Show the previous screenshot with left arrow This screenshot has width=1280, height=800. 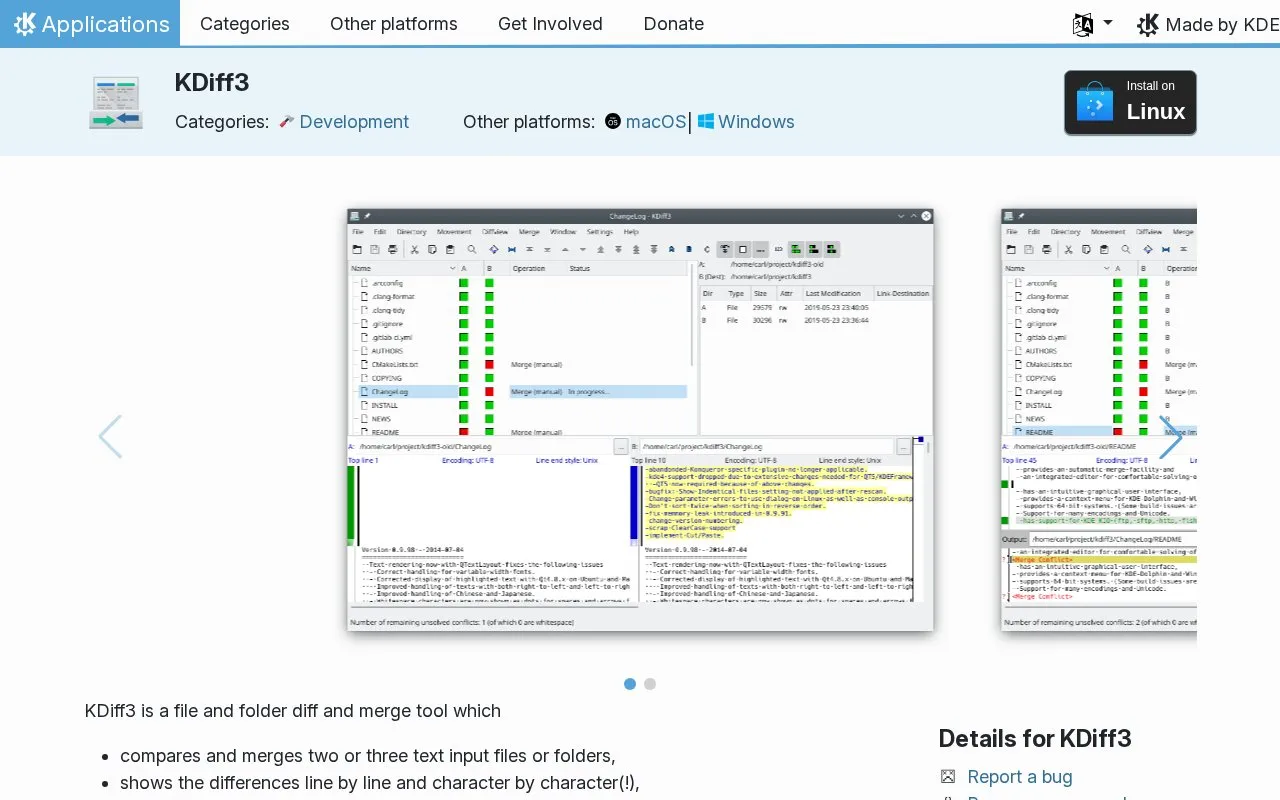click(110, 437)
